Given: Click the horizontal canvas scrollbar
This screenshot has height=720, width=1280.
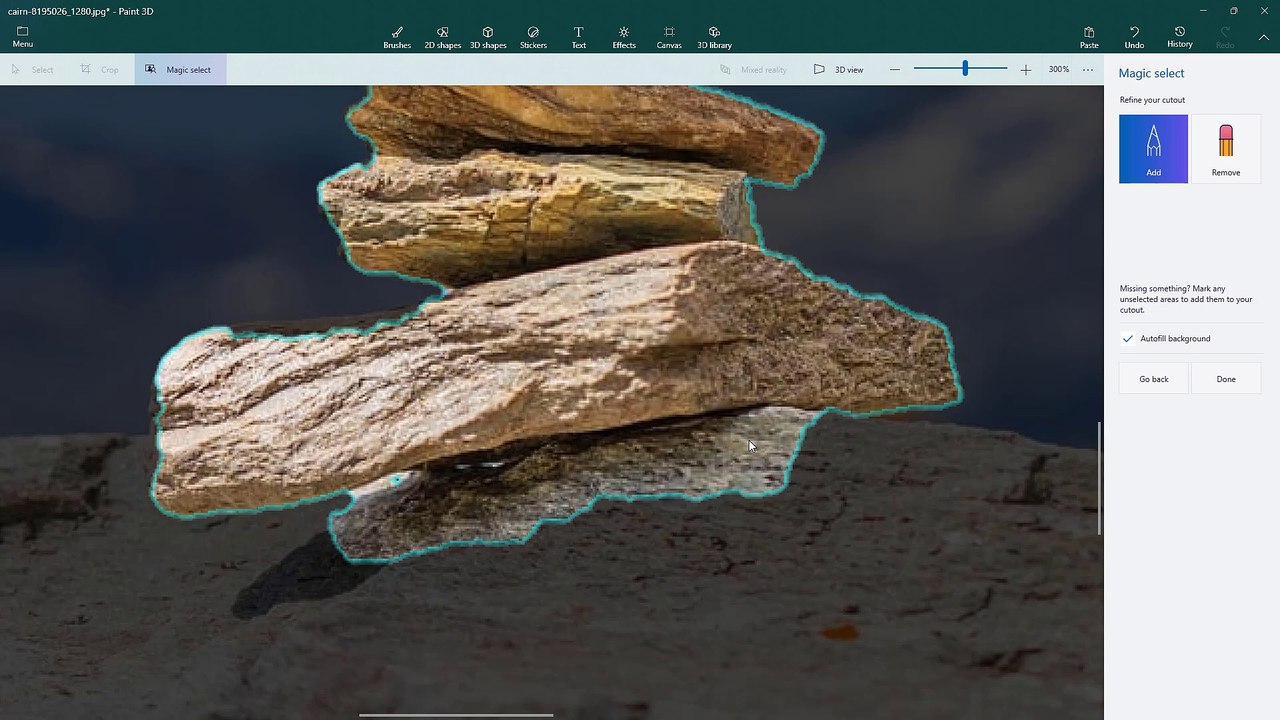Looking at the screenshot, I should coord(456,715).
